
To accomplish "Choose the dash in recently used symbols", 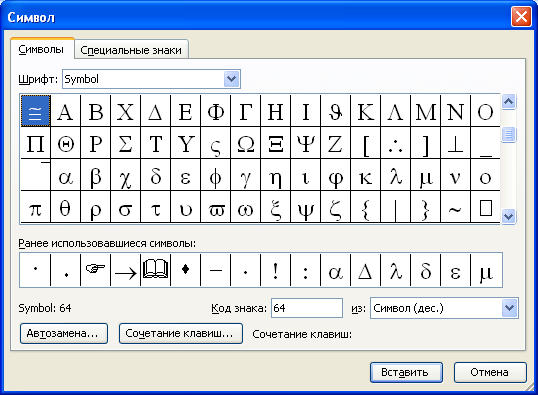I will click(x=216, y=270).
